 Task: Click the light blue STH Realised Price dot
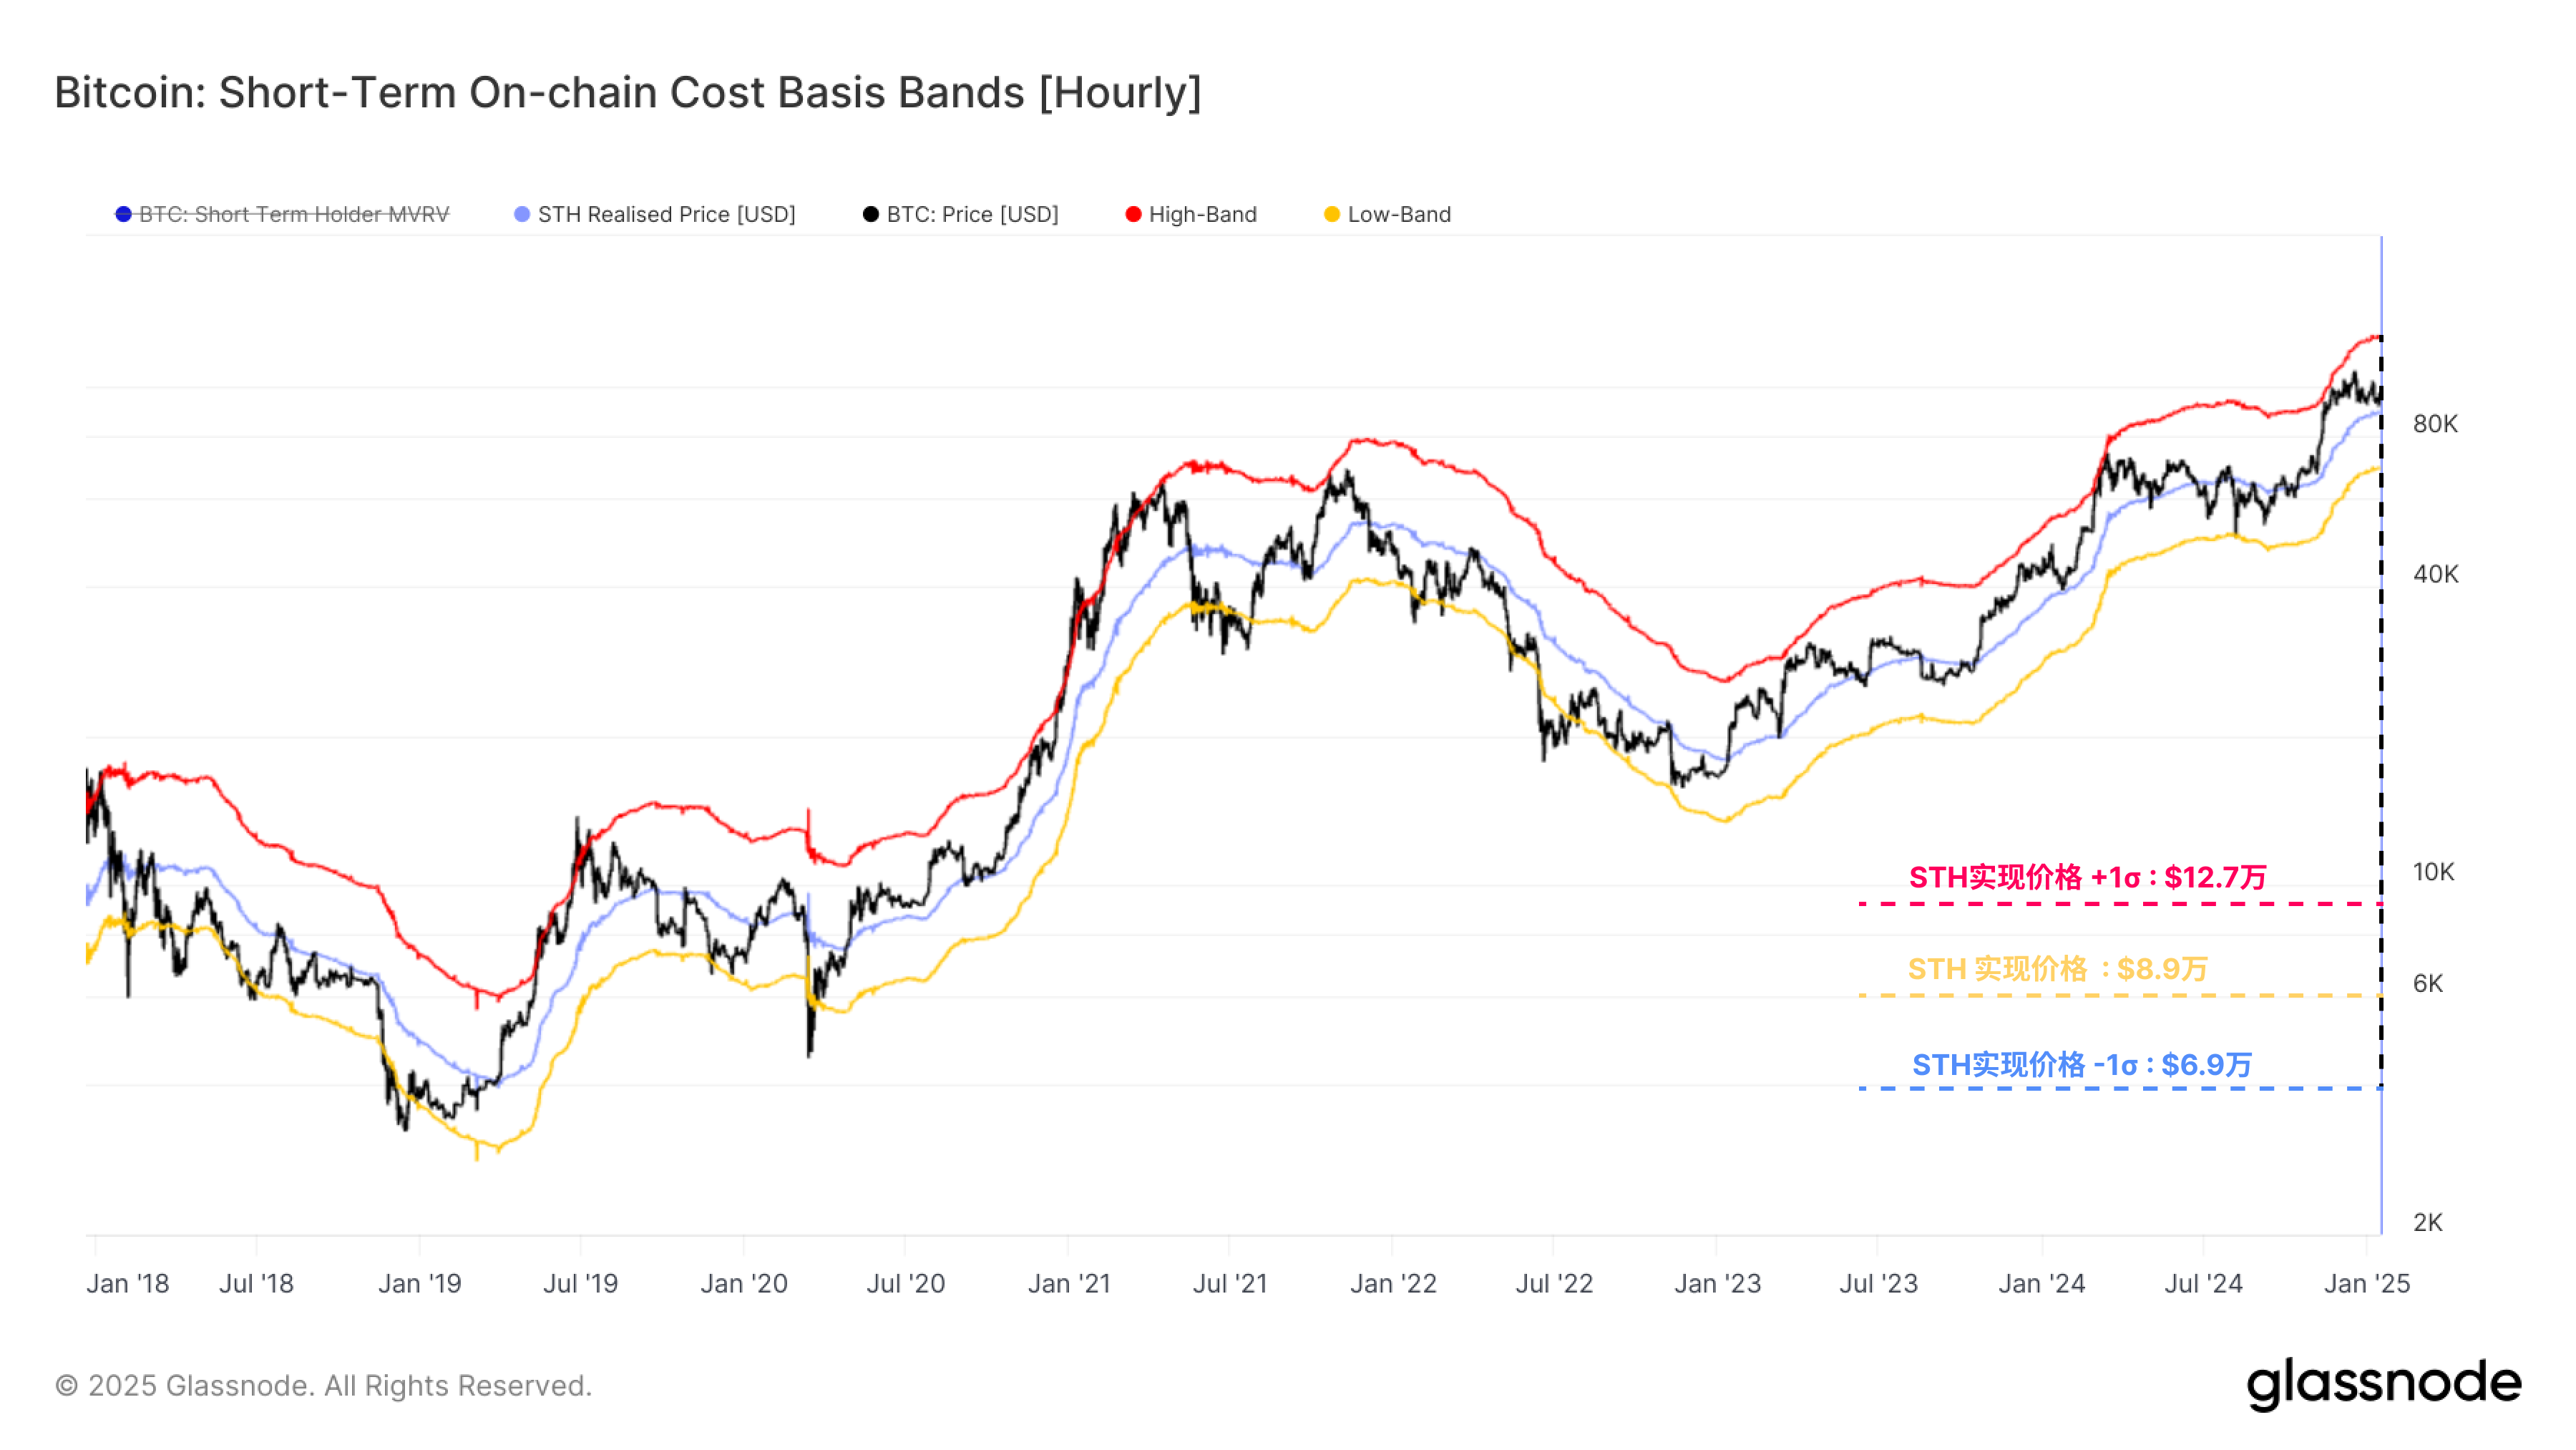pyautogui.click(x=521, y=214)
